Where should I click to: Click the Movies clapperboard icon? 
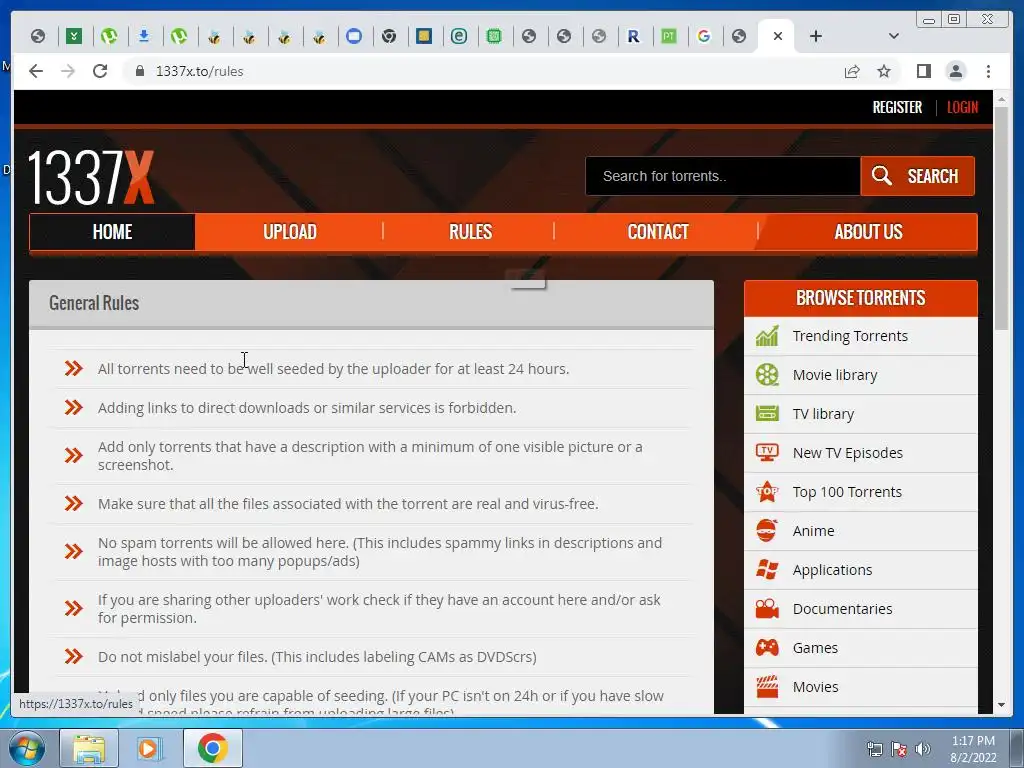click(767, 686)
